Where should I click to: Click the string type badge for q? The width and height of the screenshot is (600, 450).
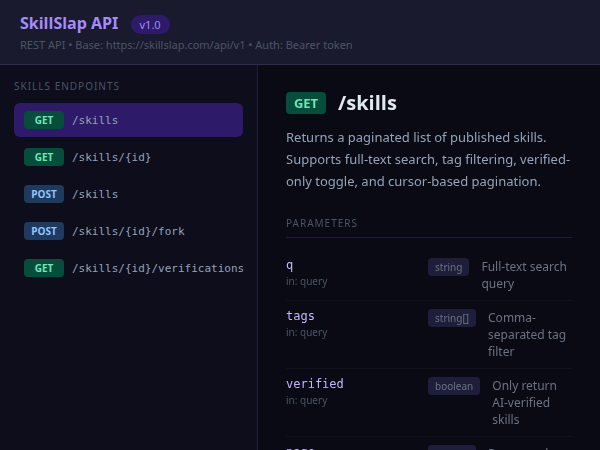(448, 267)
